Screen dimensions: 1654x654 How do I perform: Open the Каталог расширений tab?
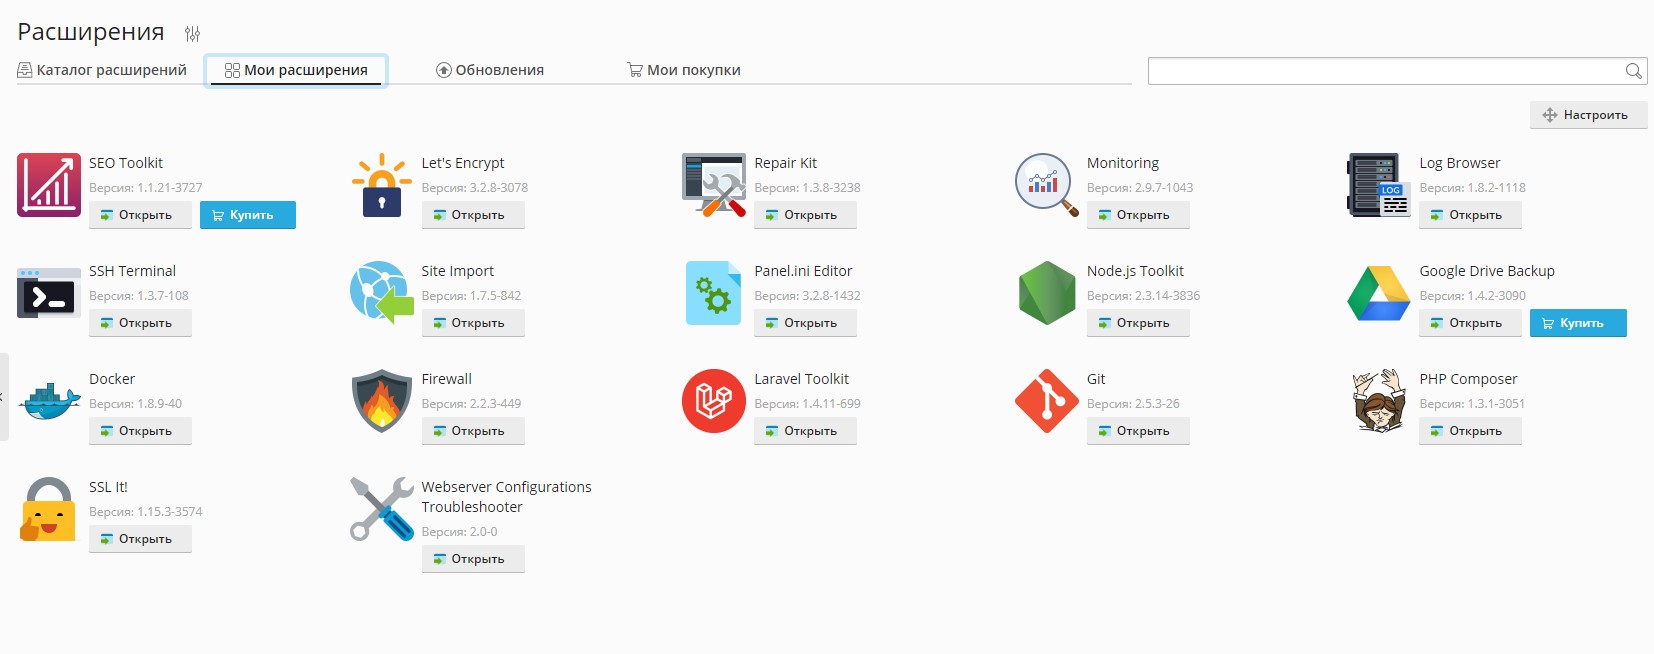click(x=102, y=70)
